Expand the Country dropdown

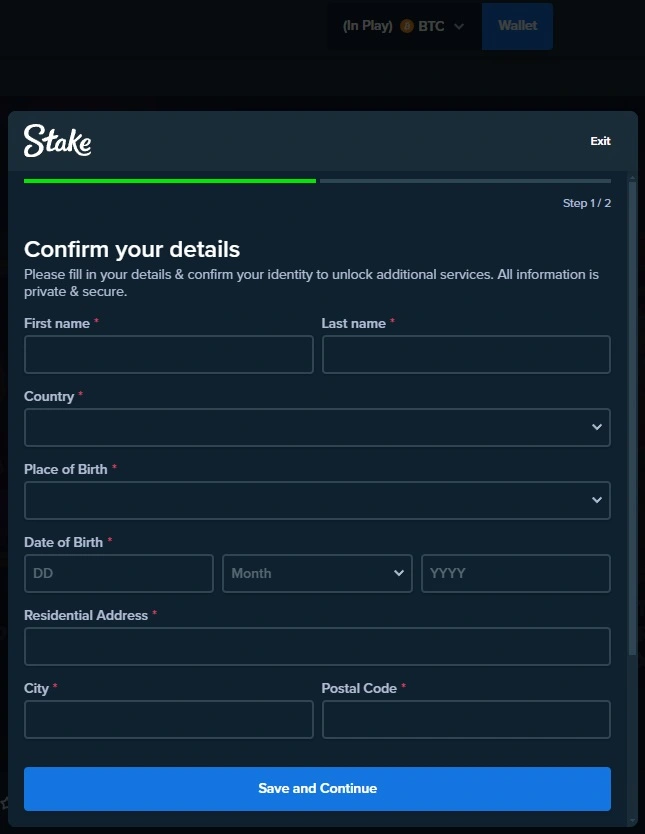point(317,427)
